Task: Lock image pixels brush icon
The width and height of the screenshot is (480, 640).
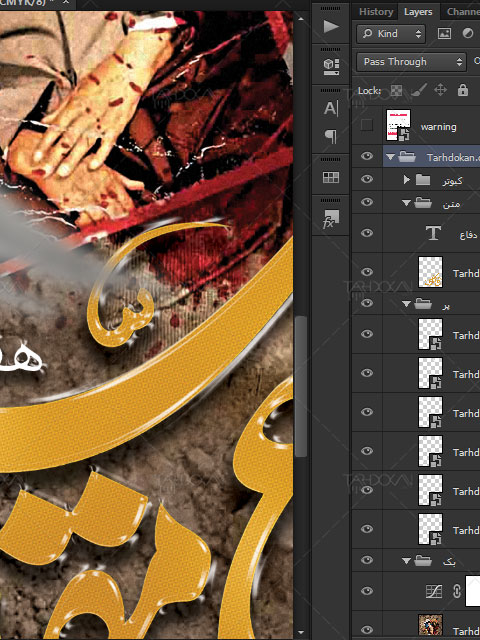Action: (418, 90)
